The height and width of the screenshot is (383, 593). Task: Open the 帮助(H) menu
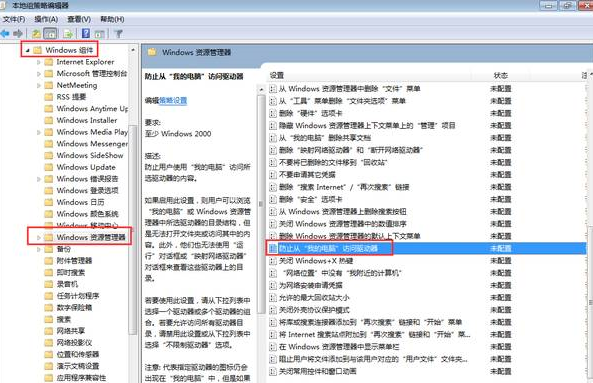pos(112,19)
